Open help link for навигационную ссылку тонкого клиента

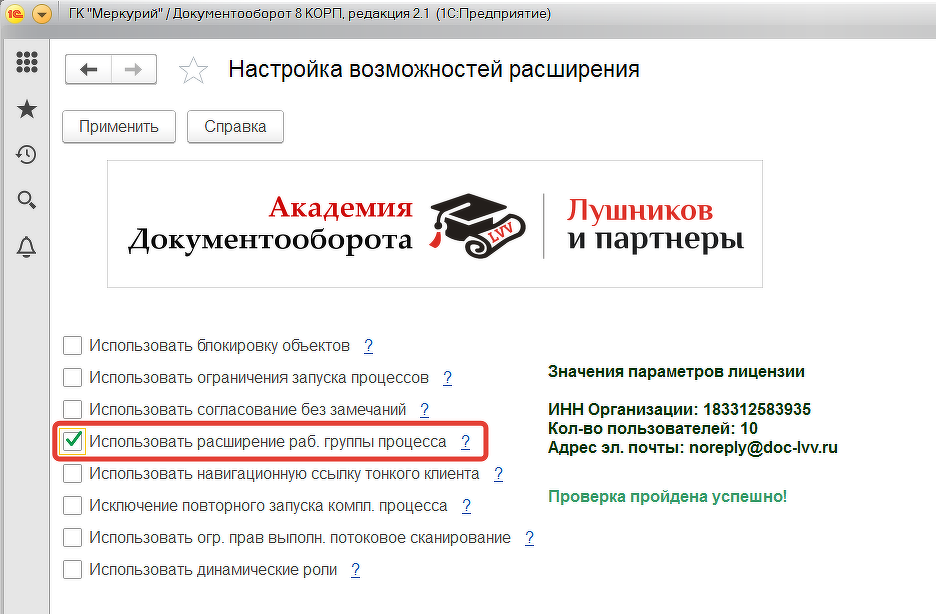pyautogui.click(x=498, y=474)
